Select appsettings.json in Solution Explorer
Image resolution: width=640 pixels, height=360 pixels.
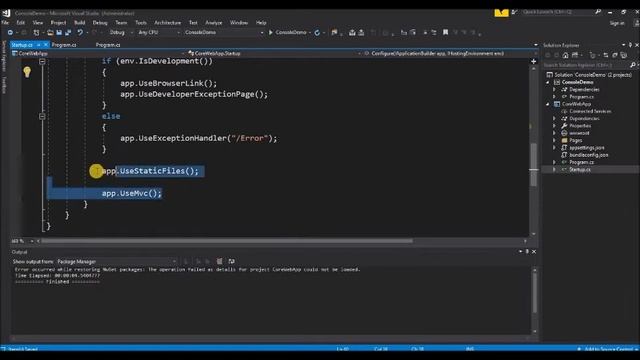tap(587, 148)
